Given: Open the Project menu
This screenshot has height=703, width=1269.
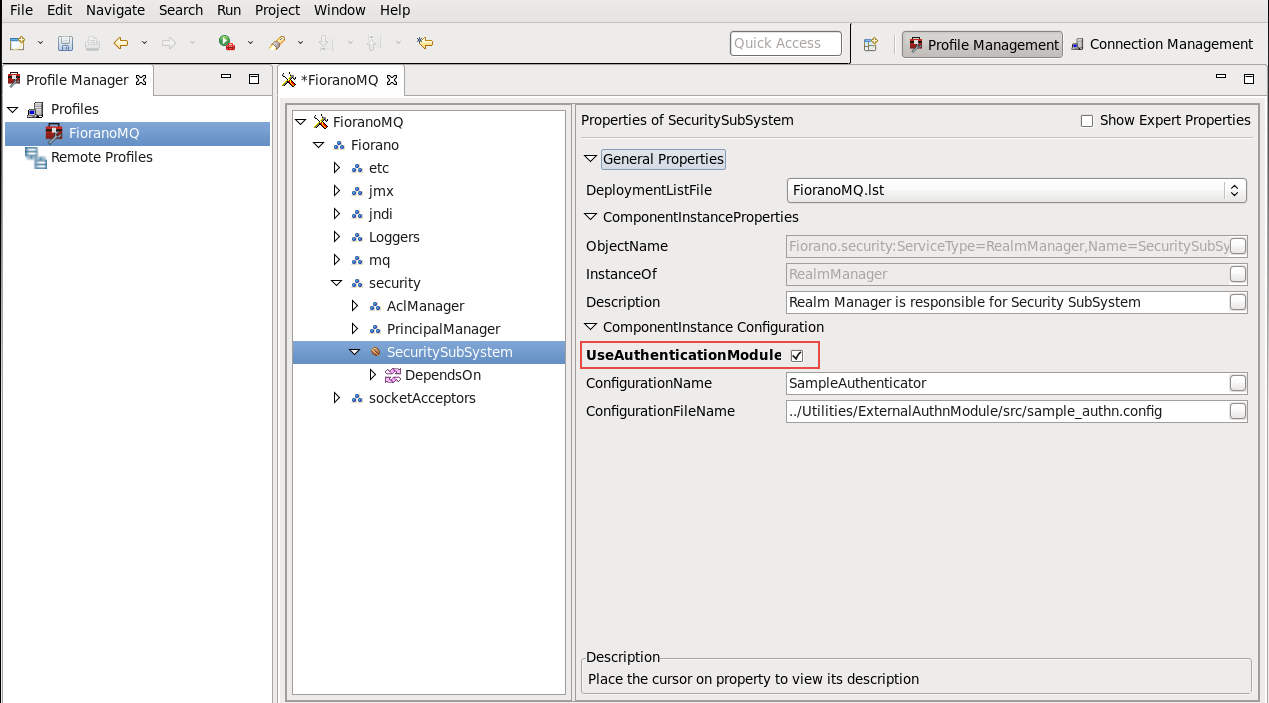Looking at the screenshot, I should 277,10.
